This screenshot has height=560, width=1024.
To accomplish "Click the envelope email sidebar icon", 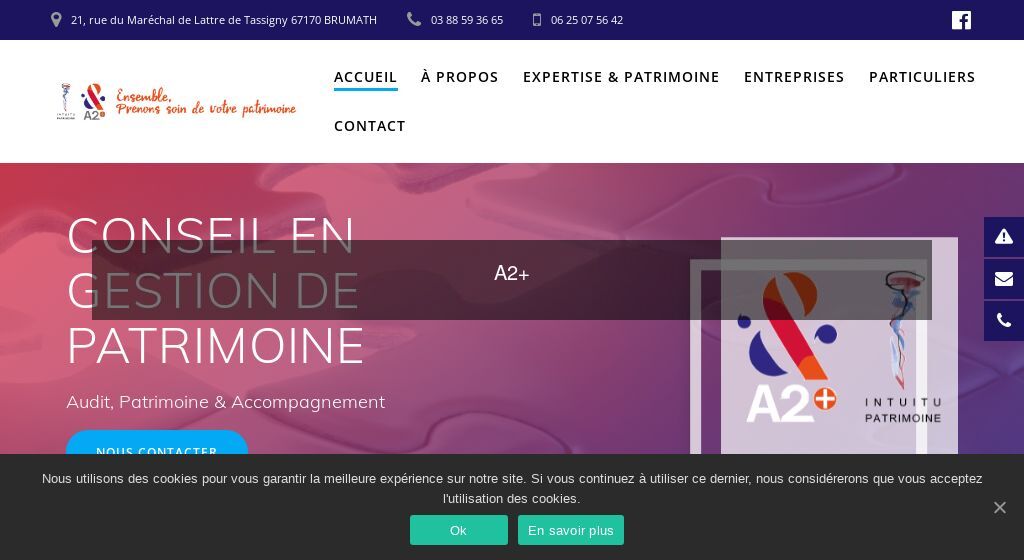I will pos(1004,279).
